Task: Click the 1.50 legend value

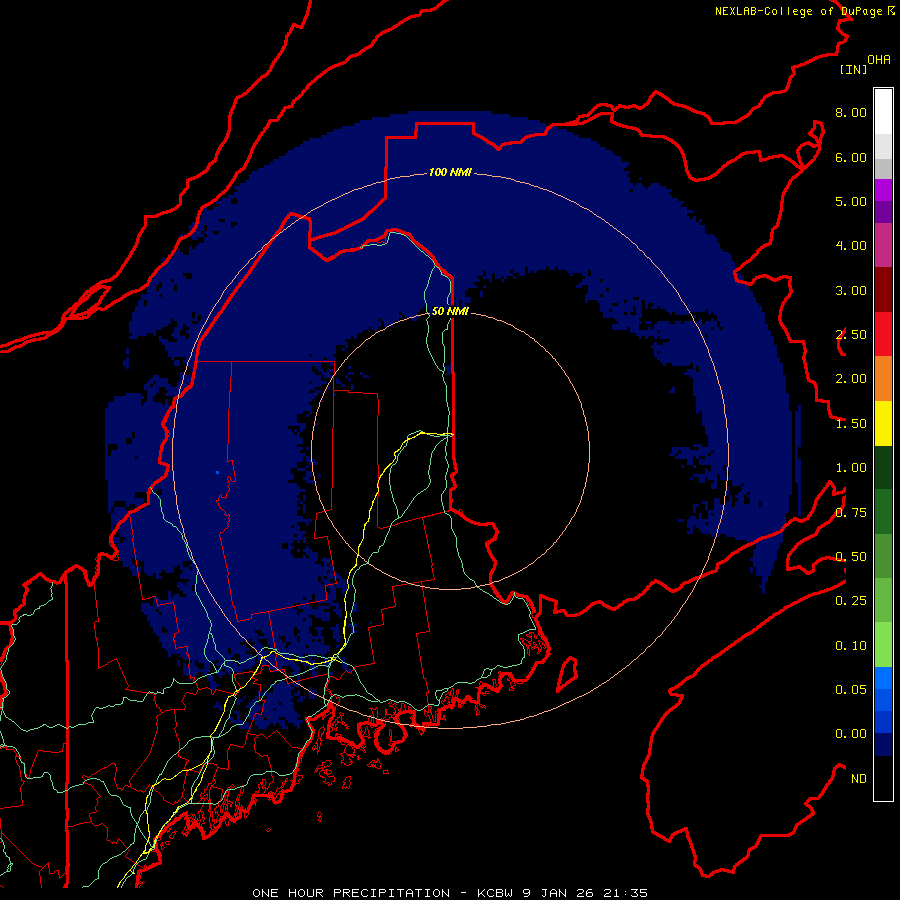Action: point(851,424)
